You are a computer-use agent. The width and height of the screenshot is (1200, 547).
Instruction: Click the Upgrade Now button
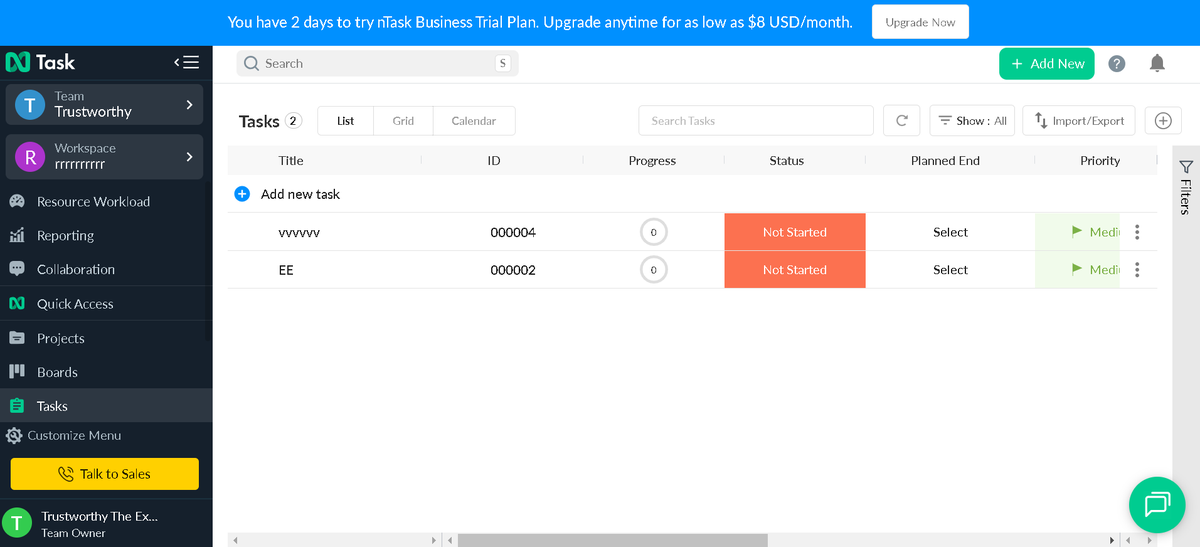[920, 22]
